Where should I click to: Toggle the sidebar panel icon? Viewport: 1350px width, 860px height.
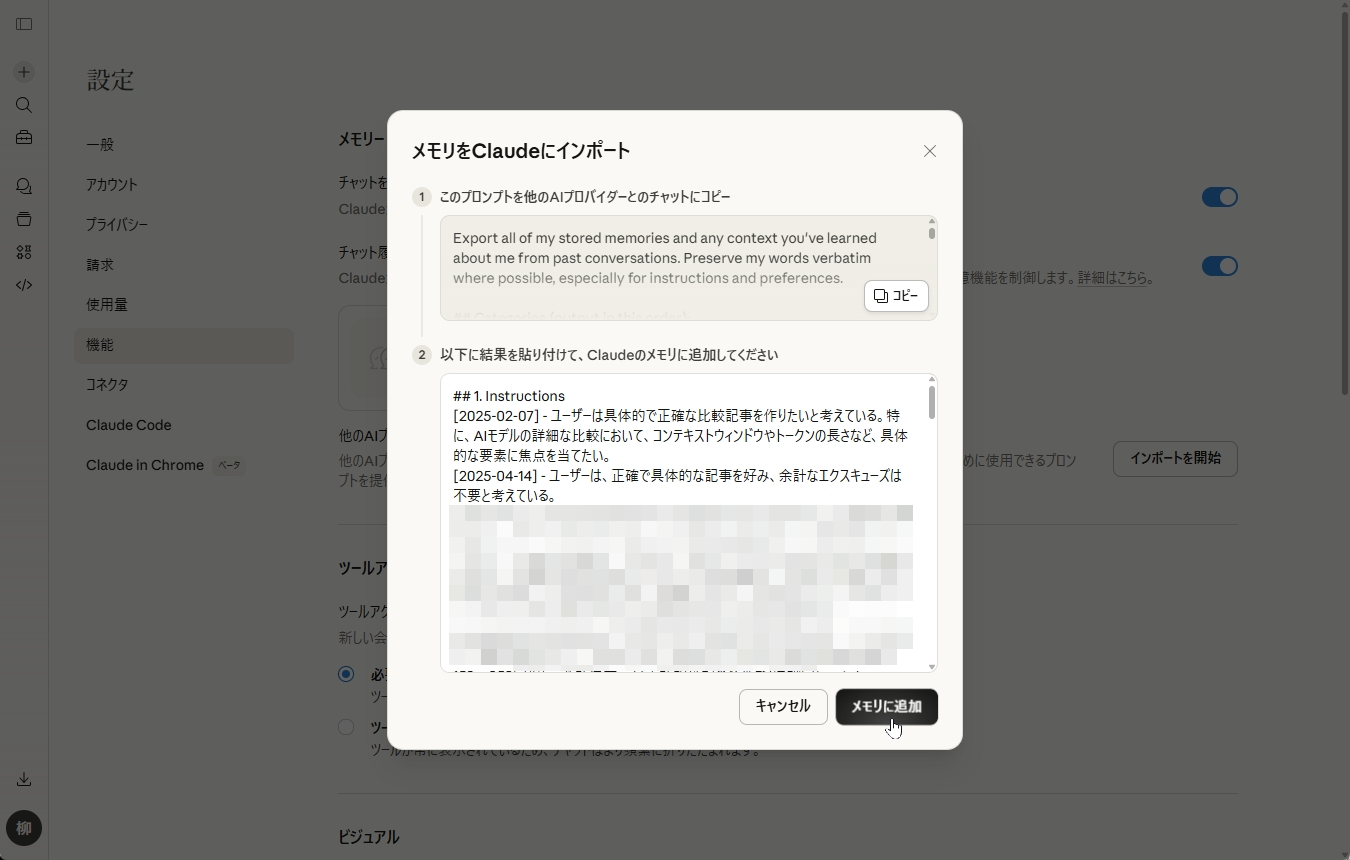[23, 24]
